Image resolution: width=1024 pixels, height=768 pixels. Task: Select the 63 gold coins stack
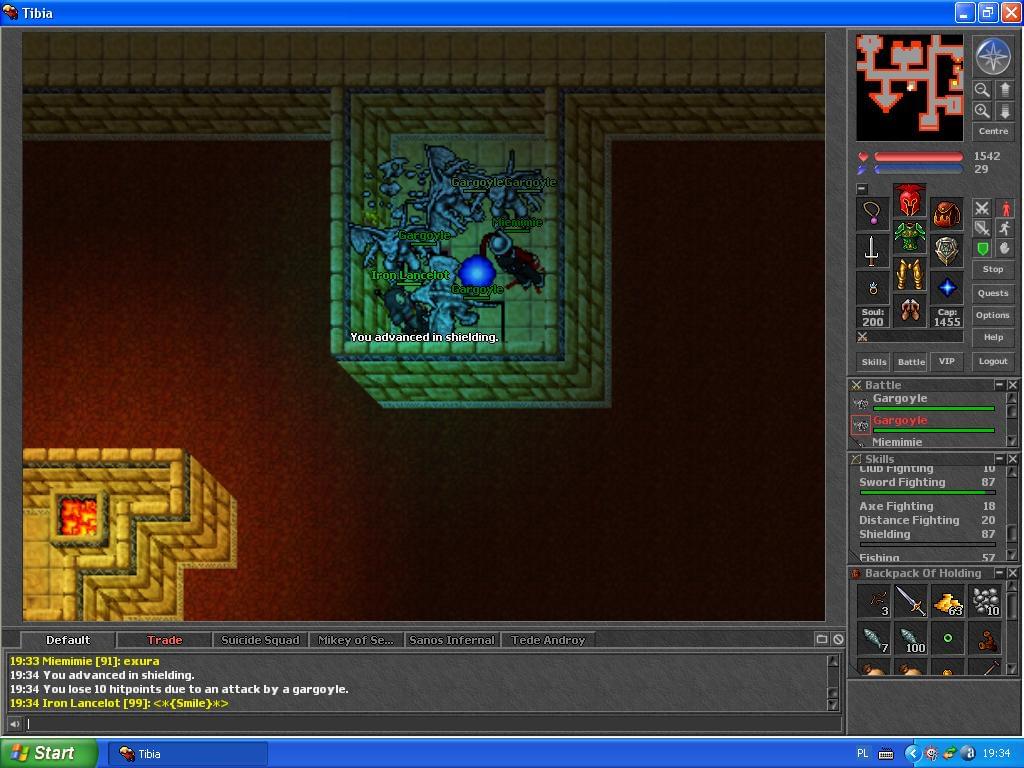(x=948, y=601)
